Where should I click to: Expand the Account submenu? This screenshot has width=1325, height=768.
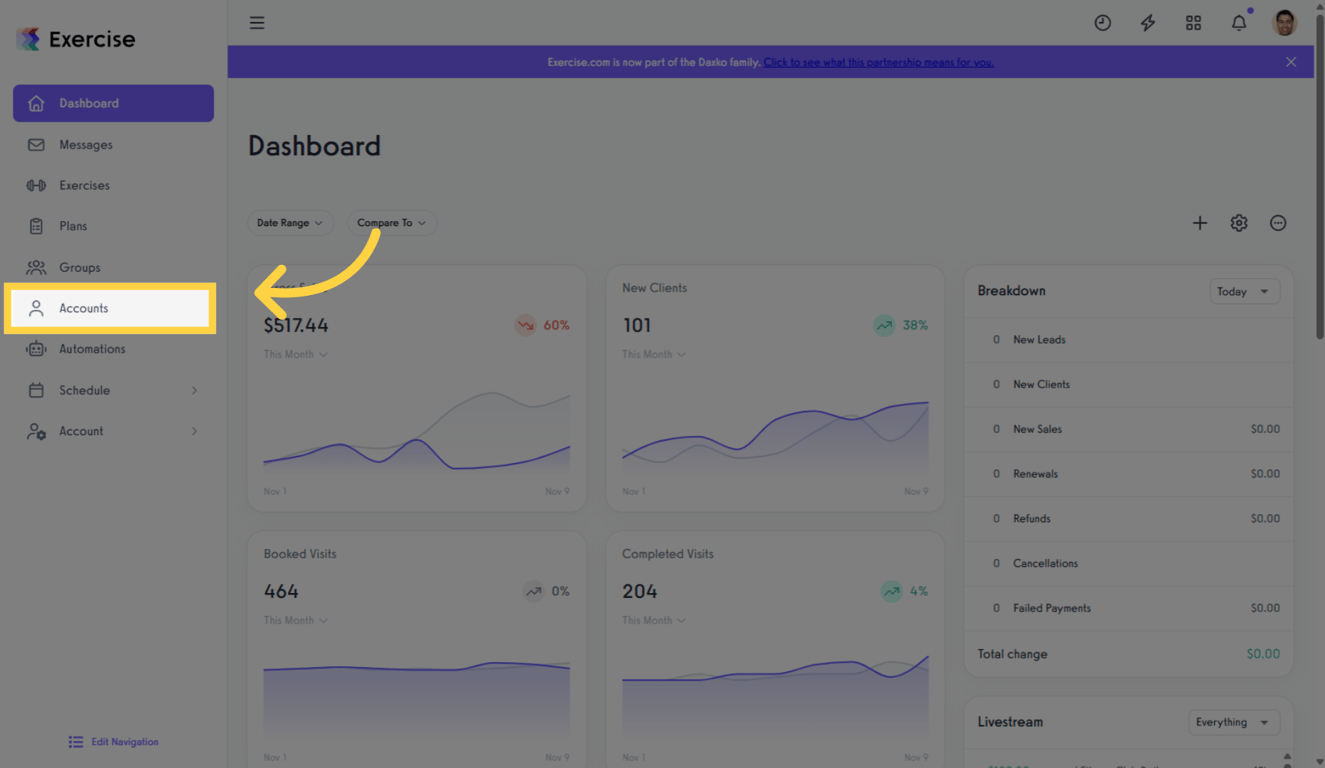point(113,431)
